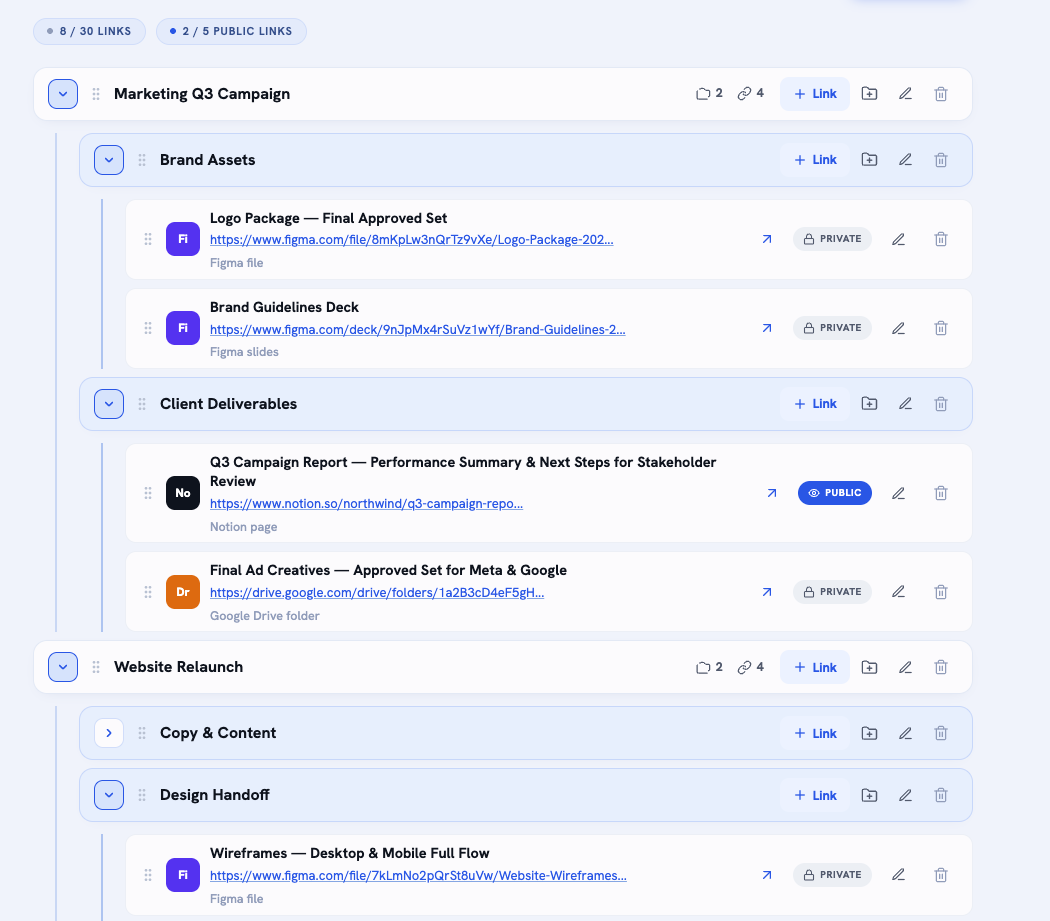
Task: Add a link to Marketing Q3 Campaign
Action: 815,94
